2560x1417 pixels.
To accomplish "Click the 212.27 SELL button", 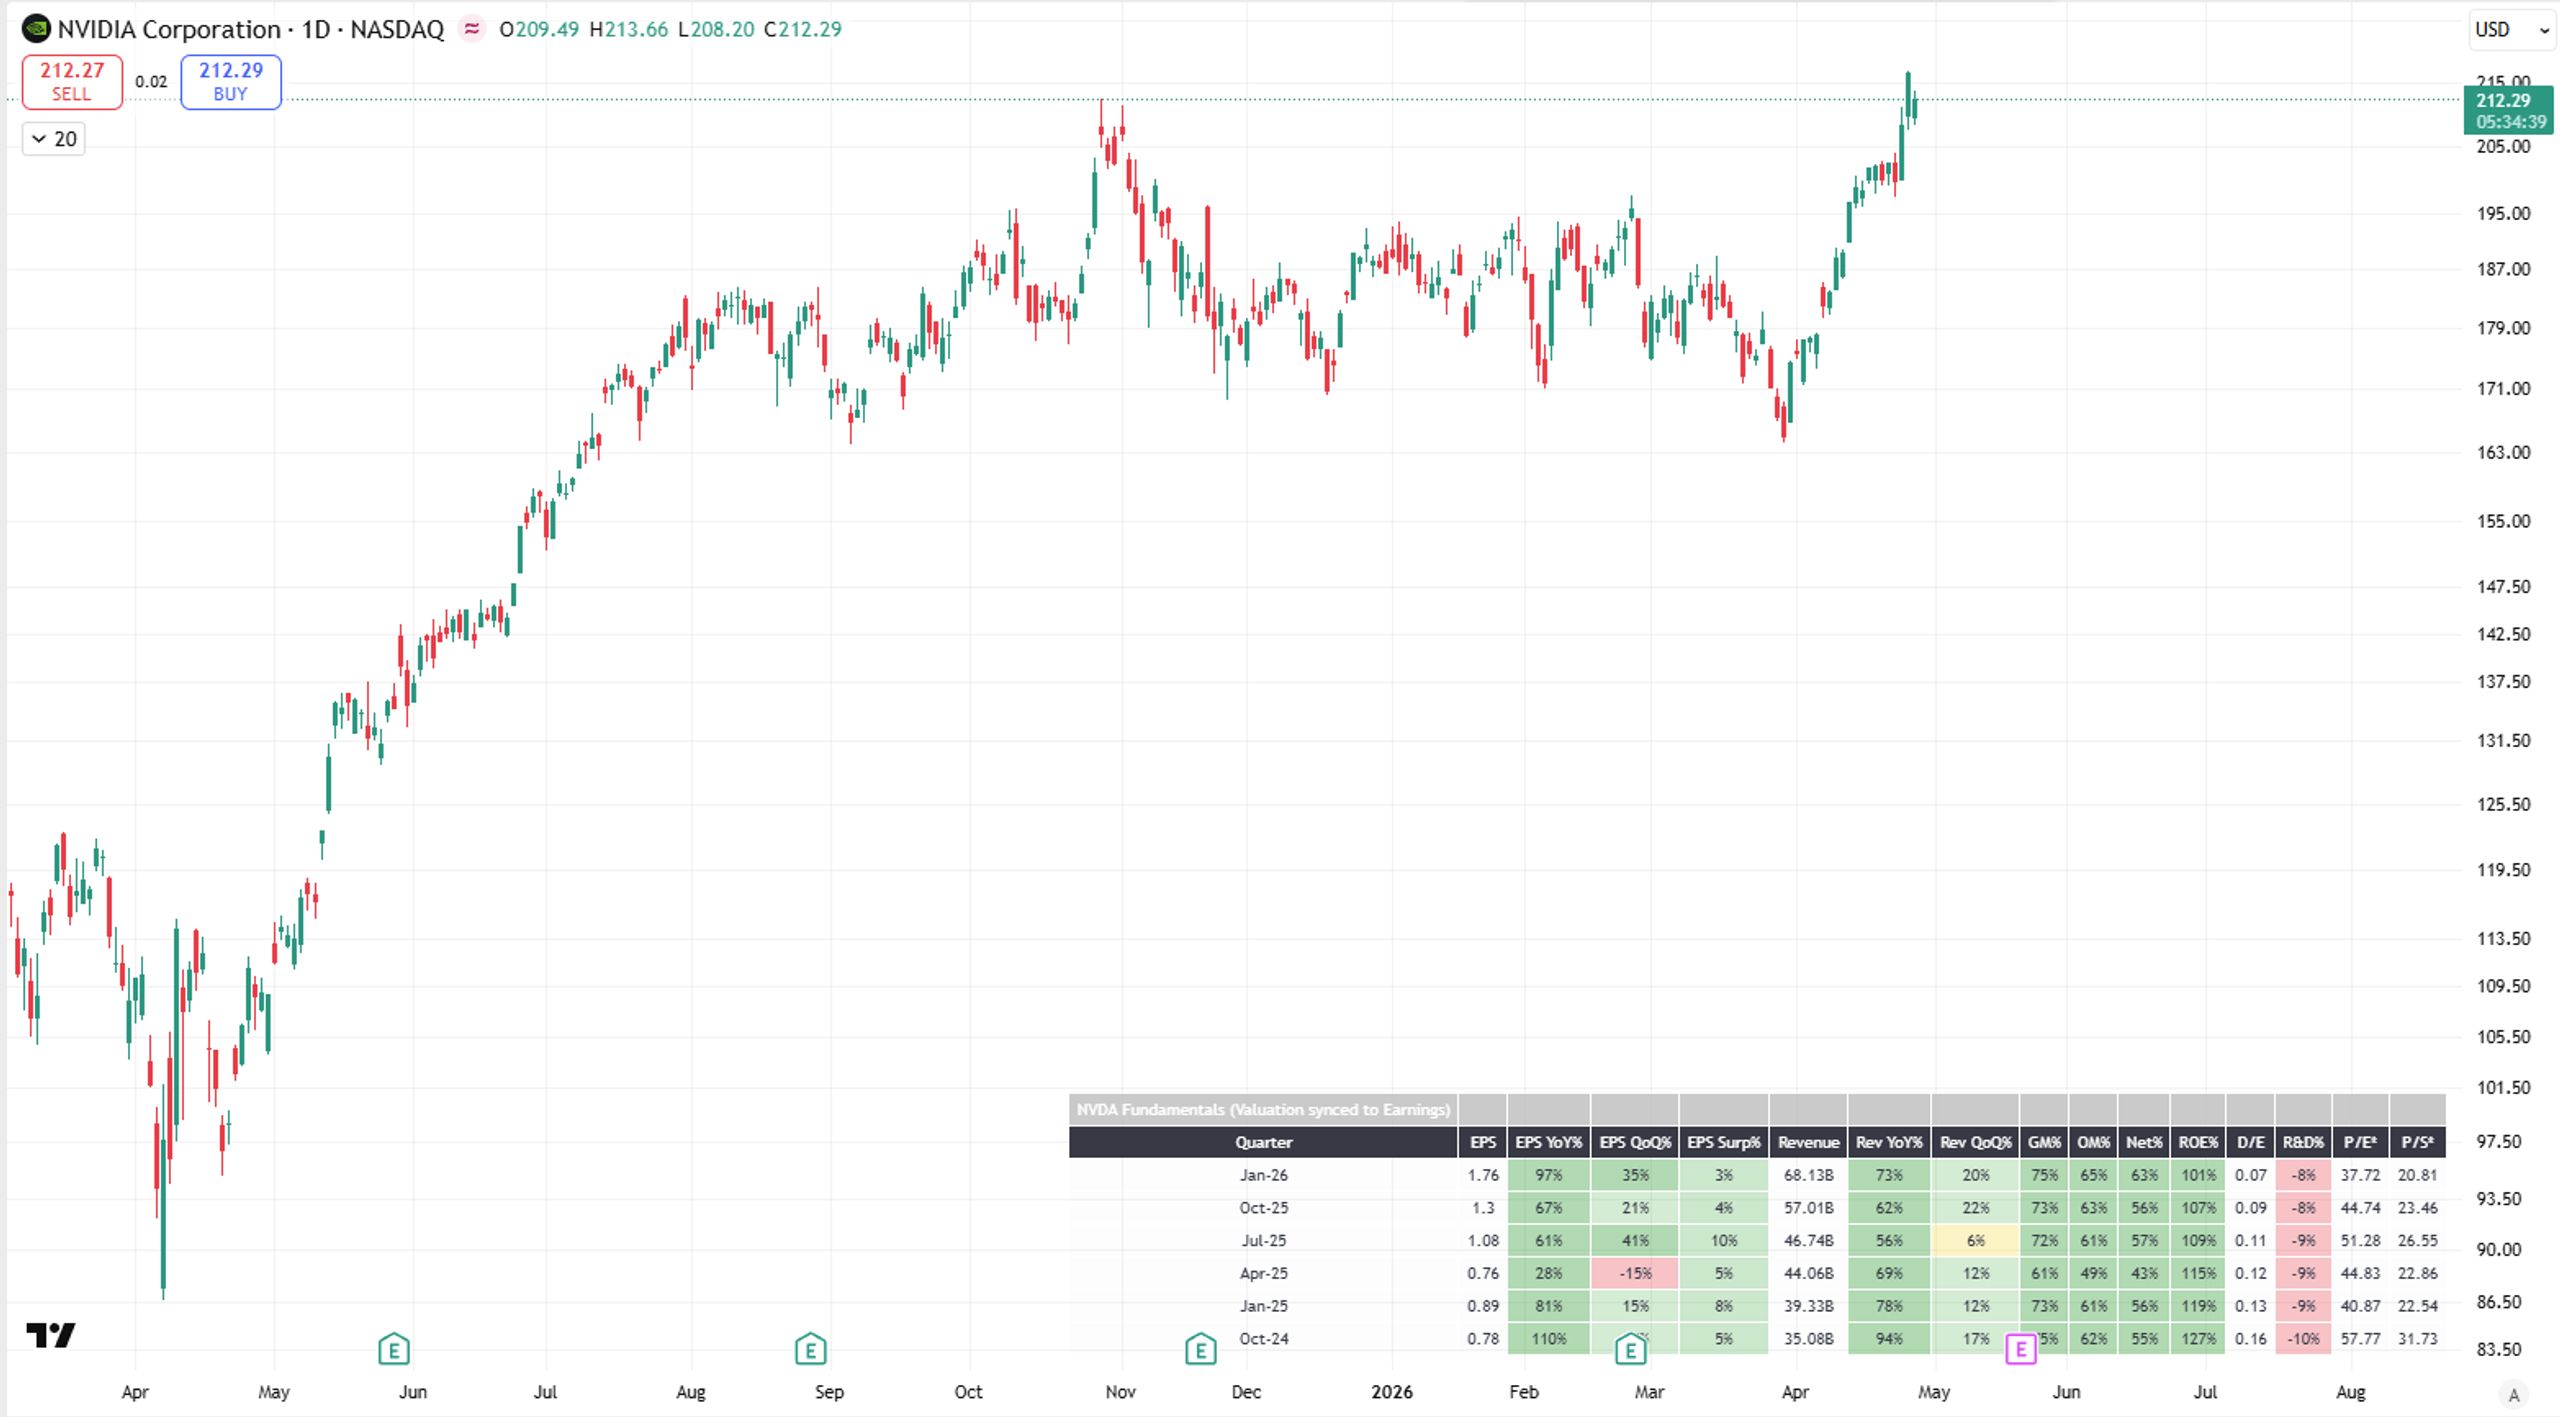I will (x=72, y=81).
